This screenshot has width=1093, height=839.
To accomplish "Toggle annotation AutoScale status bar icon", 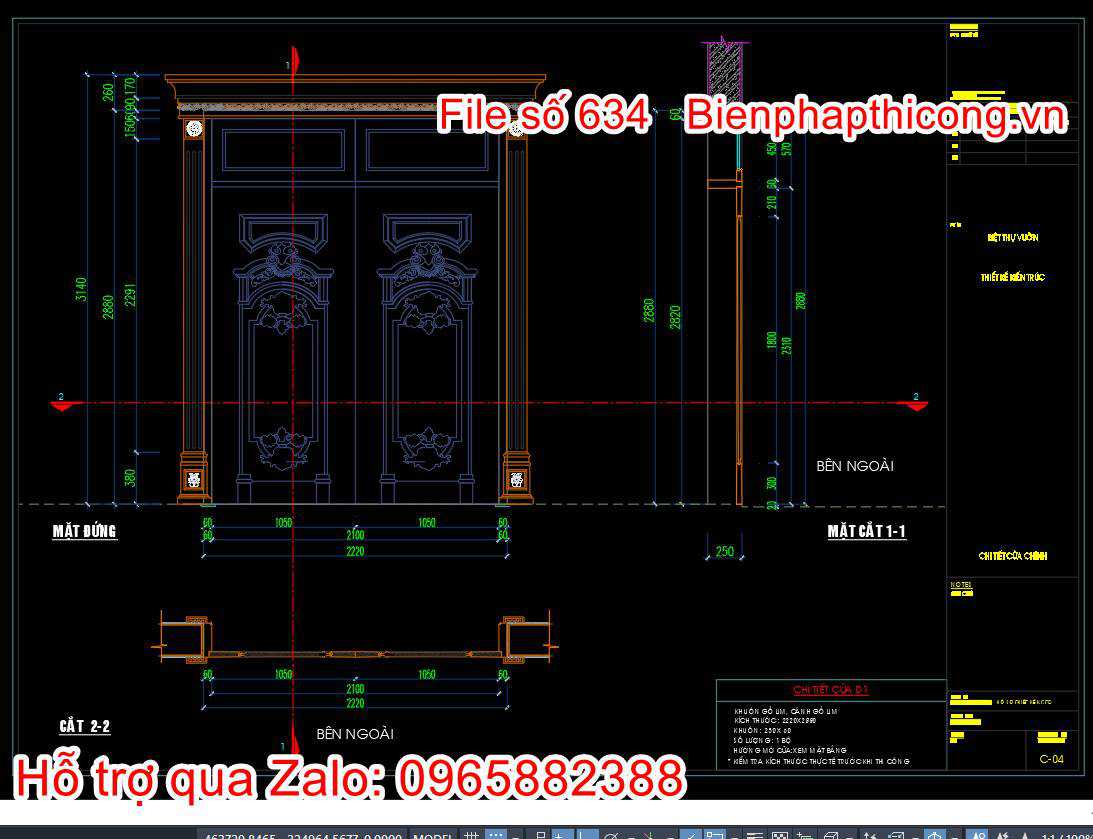I will 1002,835.
